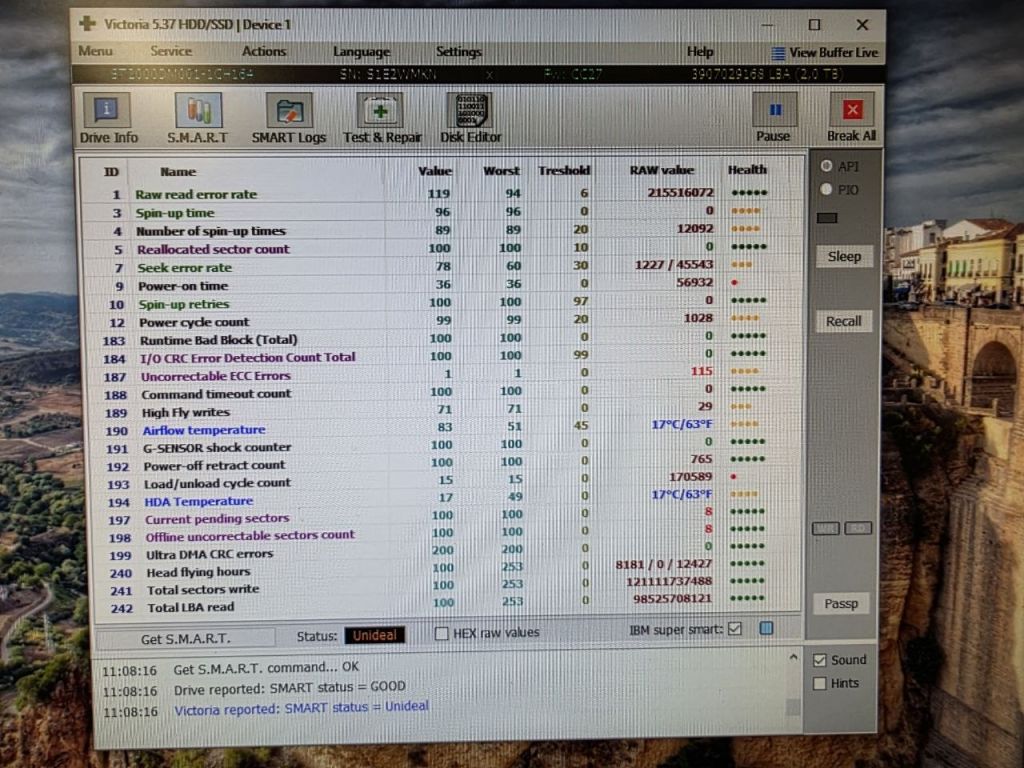Open the Help menu
Screen dimensions: 1024x768
[700, 52]
